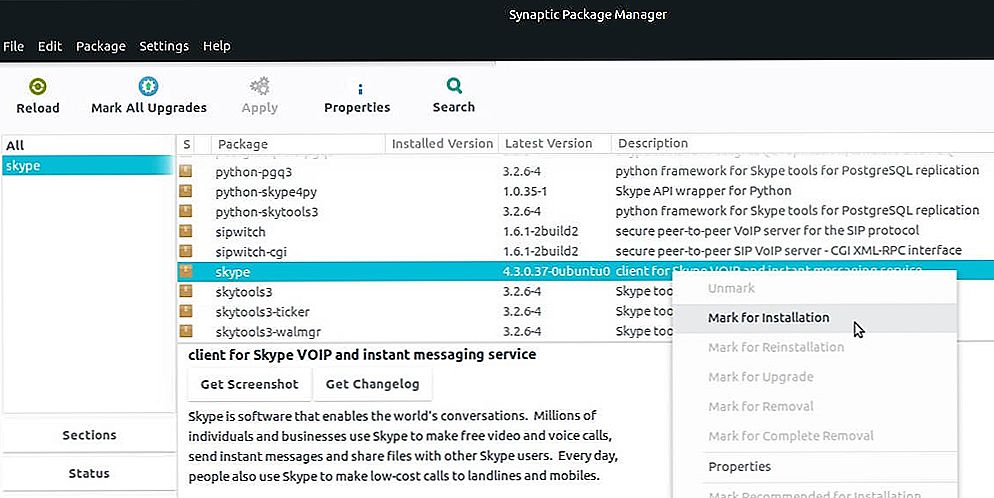Open the Help menu
Image resolution: width=994 pixels, height=498 pixels.
217,46
